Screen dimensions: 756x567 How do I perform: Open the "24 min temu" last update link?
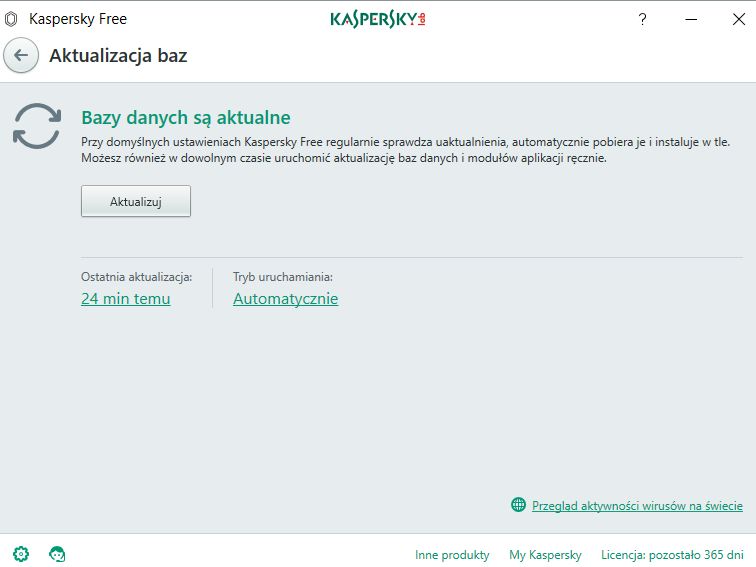point(125,298)
